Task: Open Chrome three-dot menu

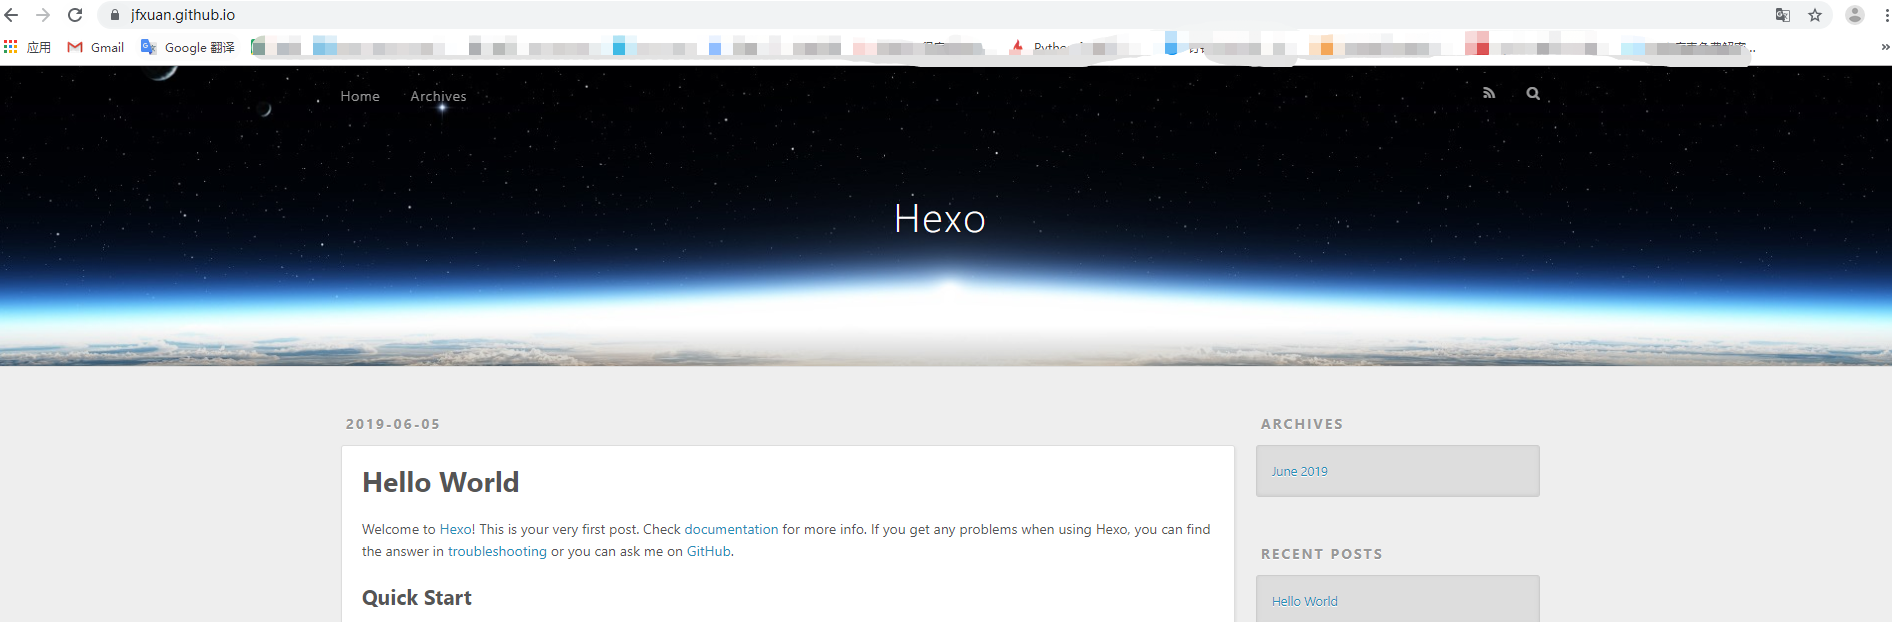Action: point(1886,15)
